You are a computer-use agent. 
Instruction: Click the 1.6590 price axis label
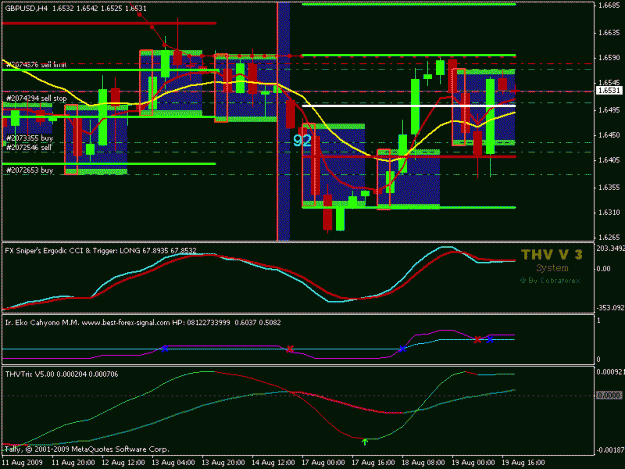tap(609, 58)
